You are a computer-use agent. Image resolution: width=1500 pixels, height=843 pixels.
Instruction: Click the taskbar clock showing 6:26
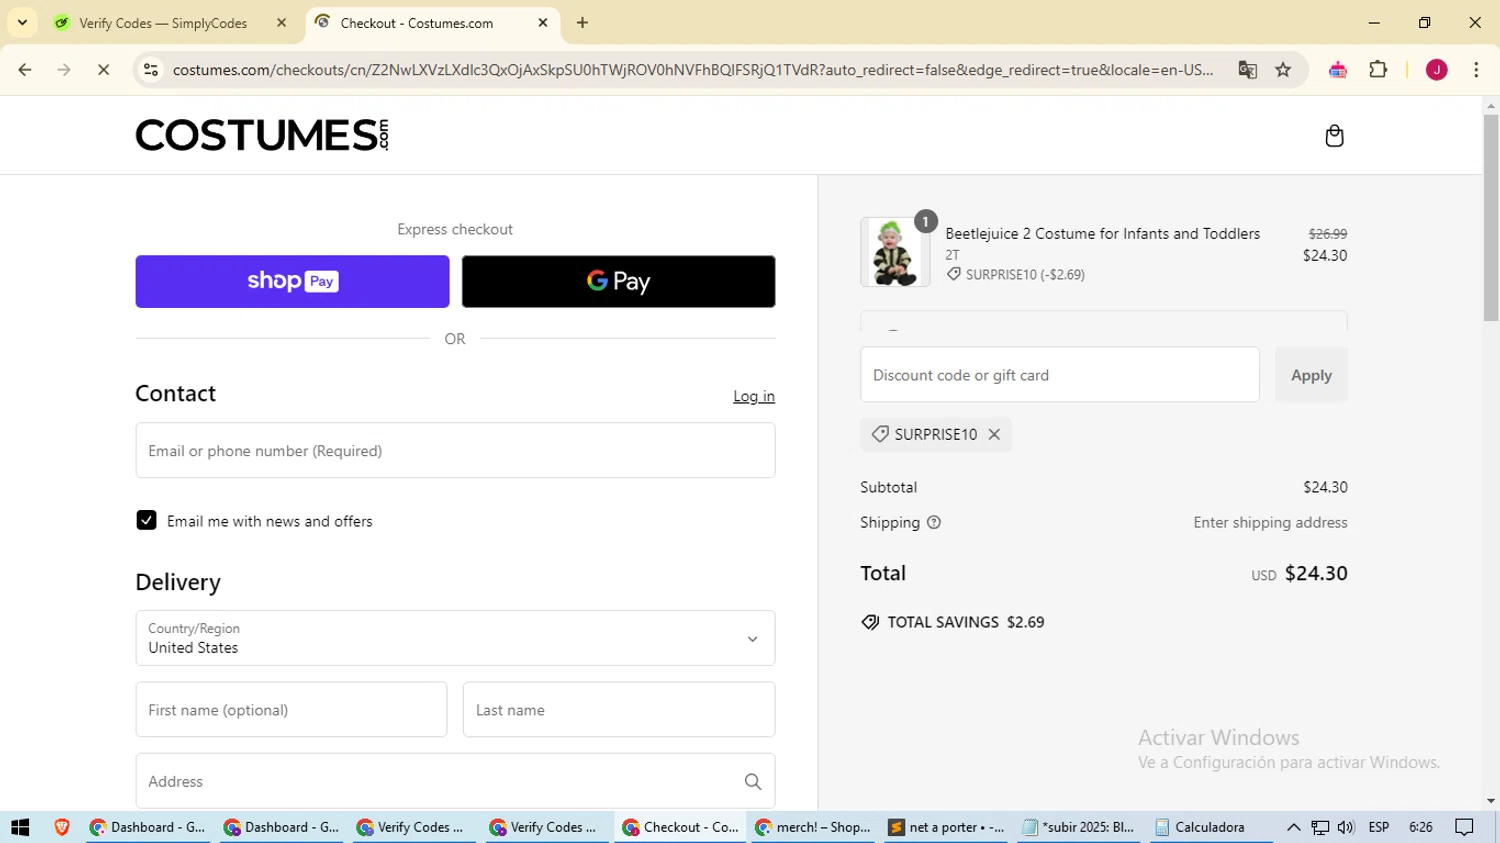click(1421, 827)
